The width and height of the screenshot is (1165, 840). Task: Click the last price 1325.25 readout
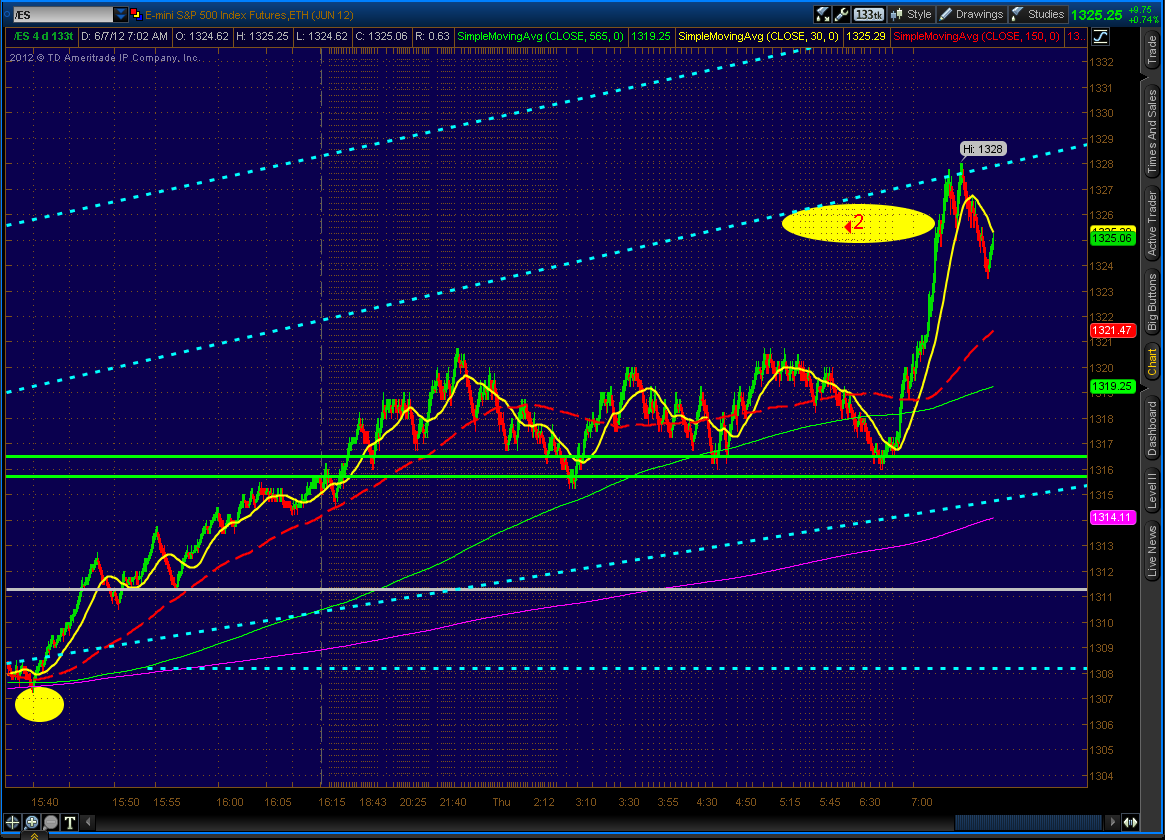click(x=1097, y=15)
